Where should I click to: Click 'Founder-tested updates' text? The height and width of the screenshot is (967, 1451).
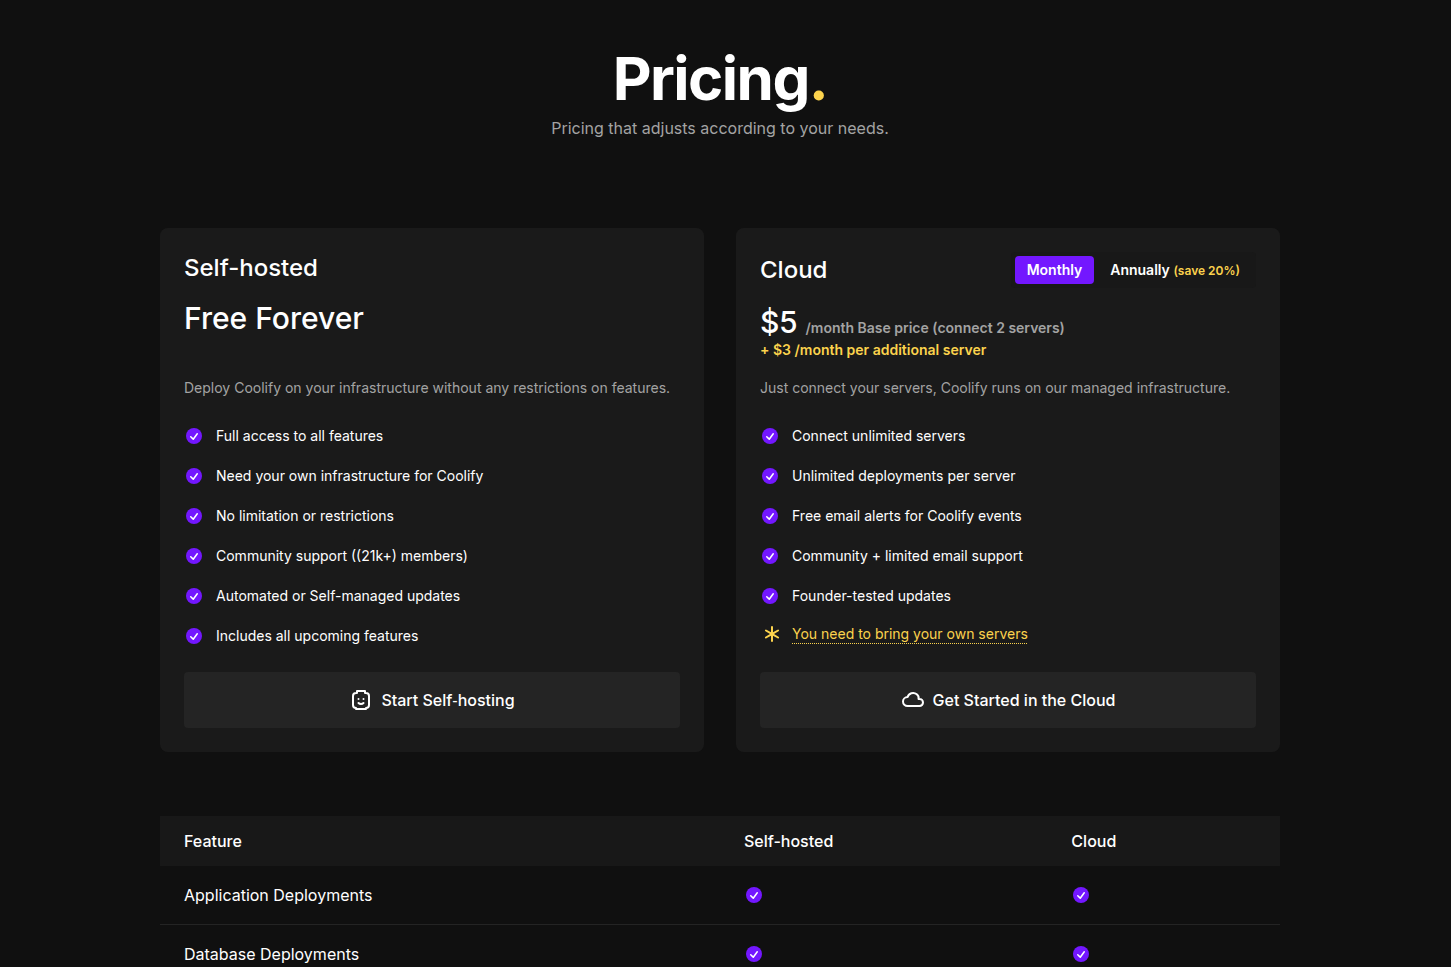click(872, 596)
